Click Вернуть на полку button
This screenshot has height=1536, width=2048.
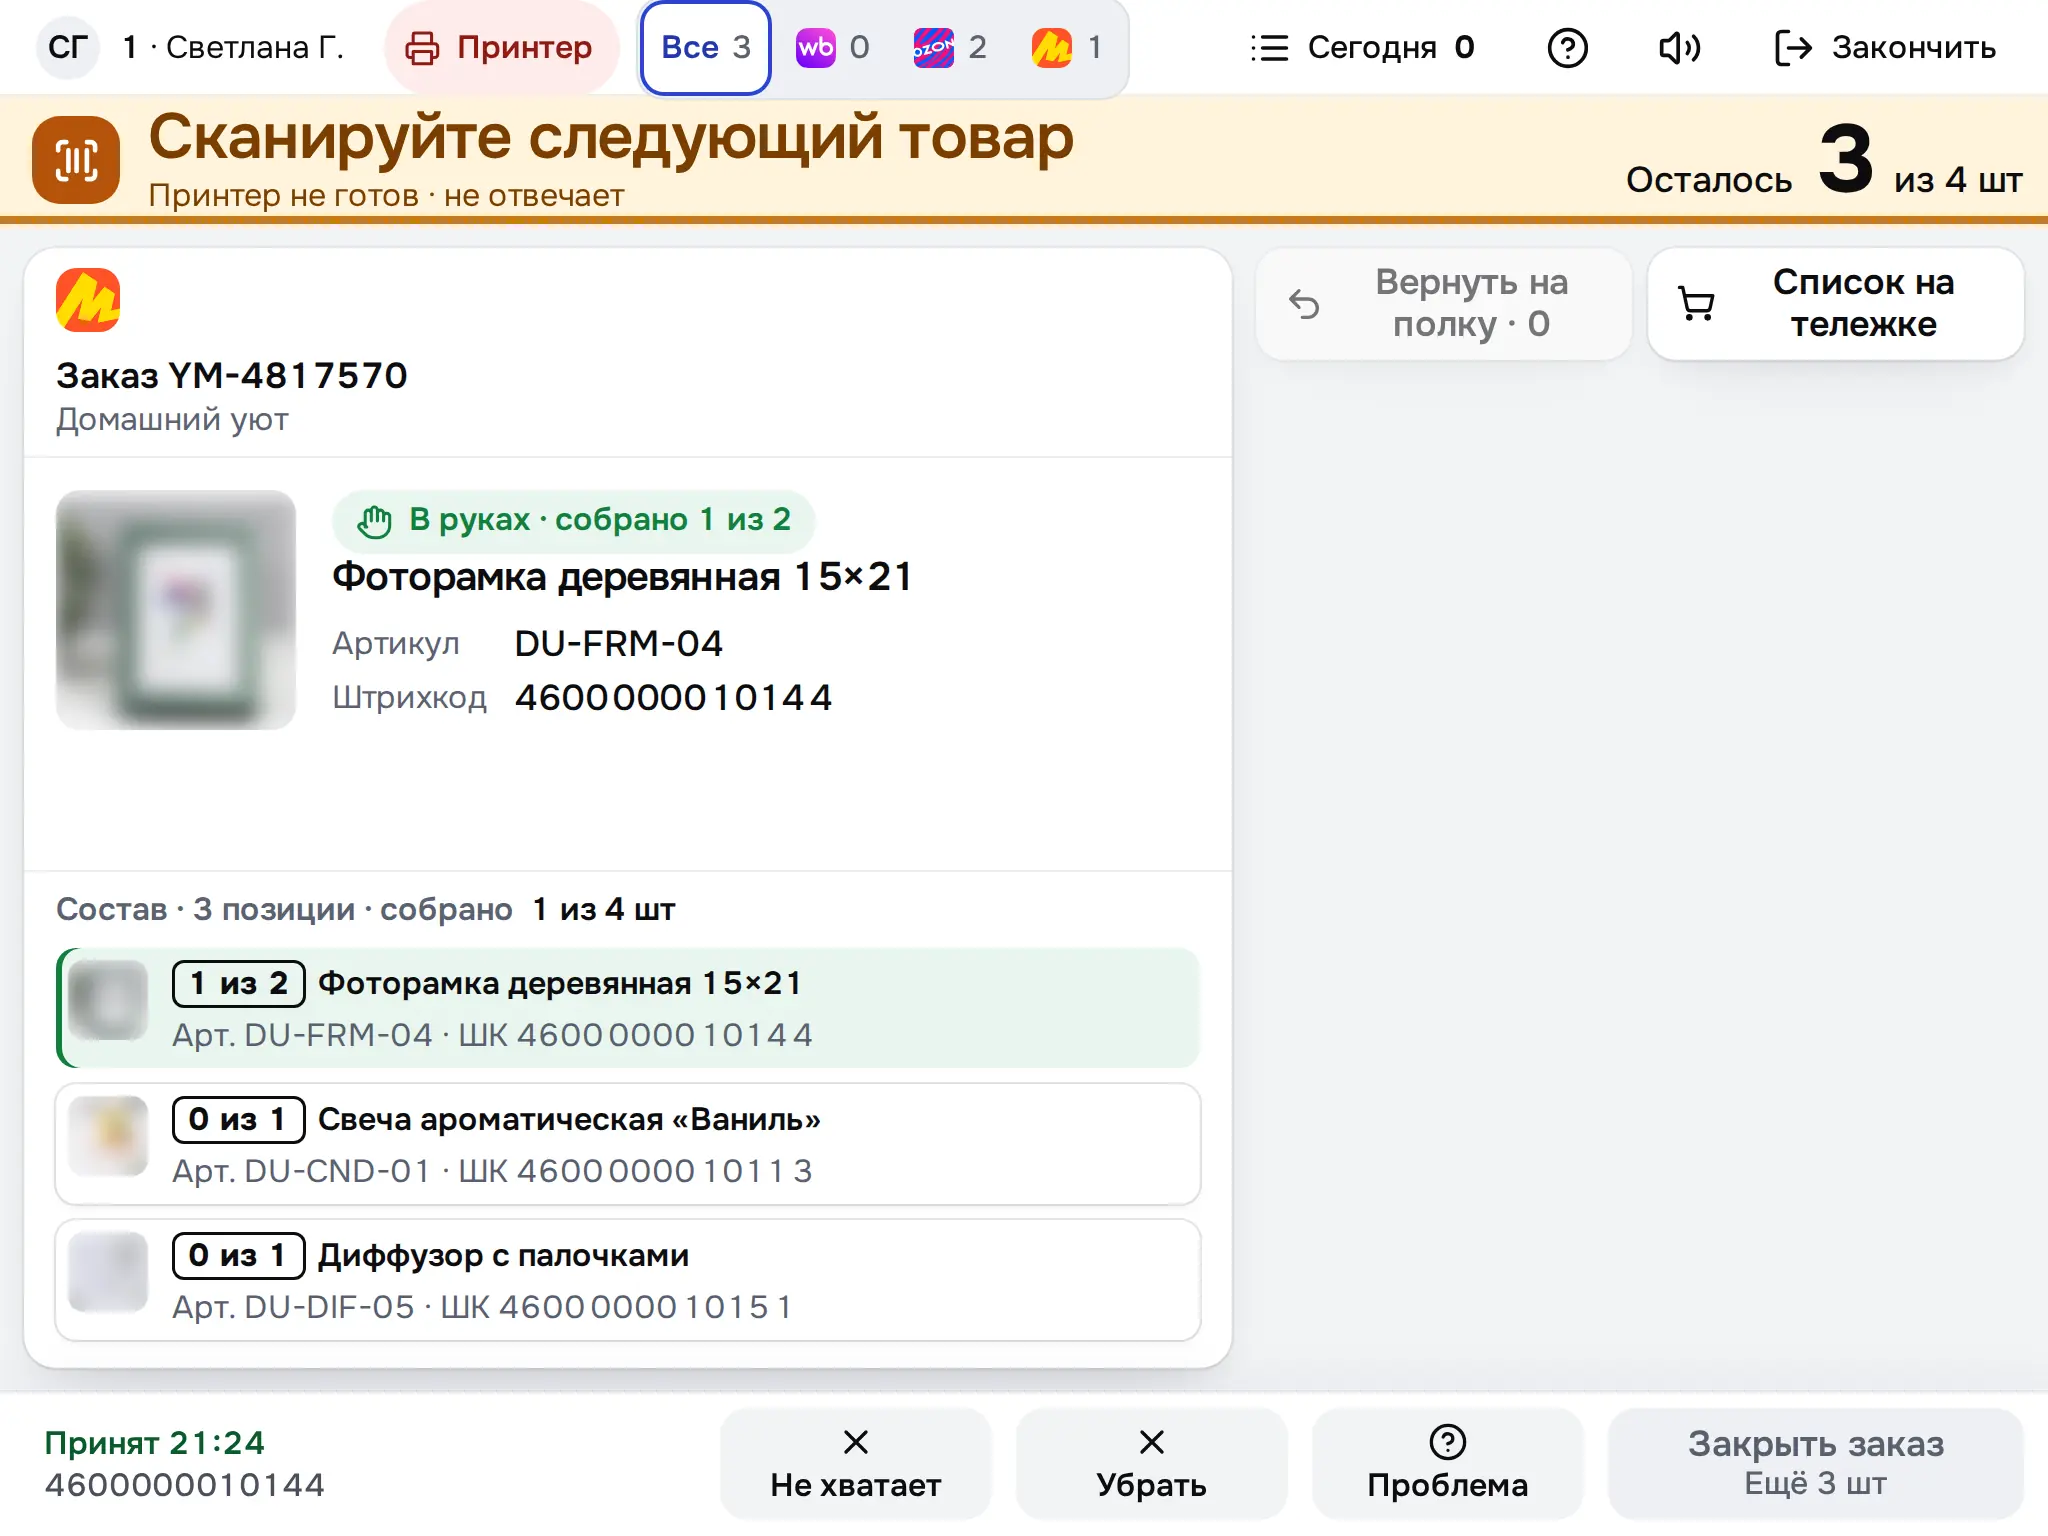1443,303
